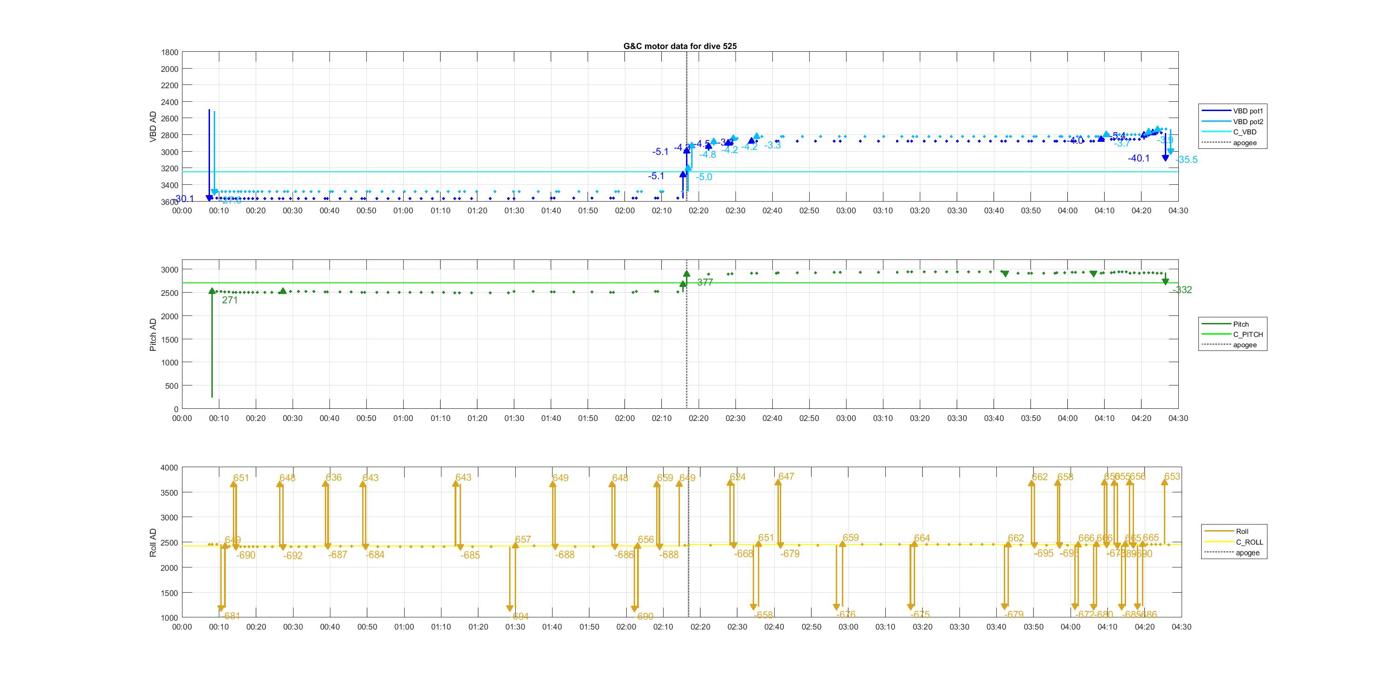Click '01:00' time tick under the Pitch plot
This screenshot has width=1400, height=693.
point(404,418)
